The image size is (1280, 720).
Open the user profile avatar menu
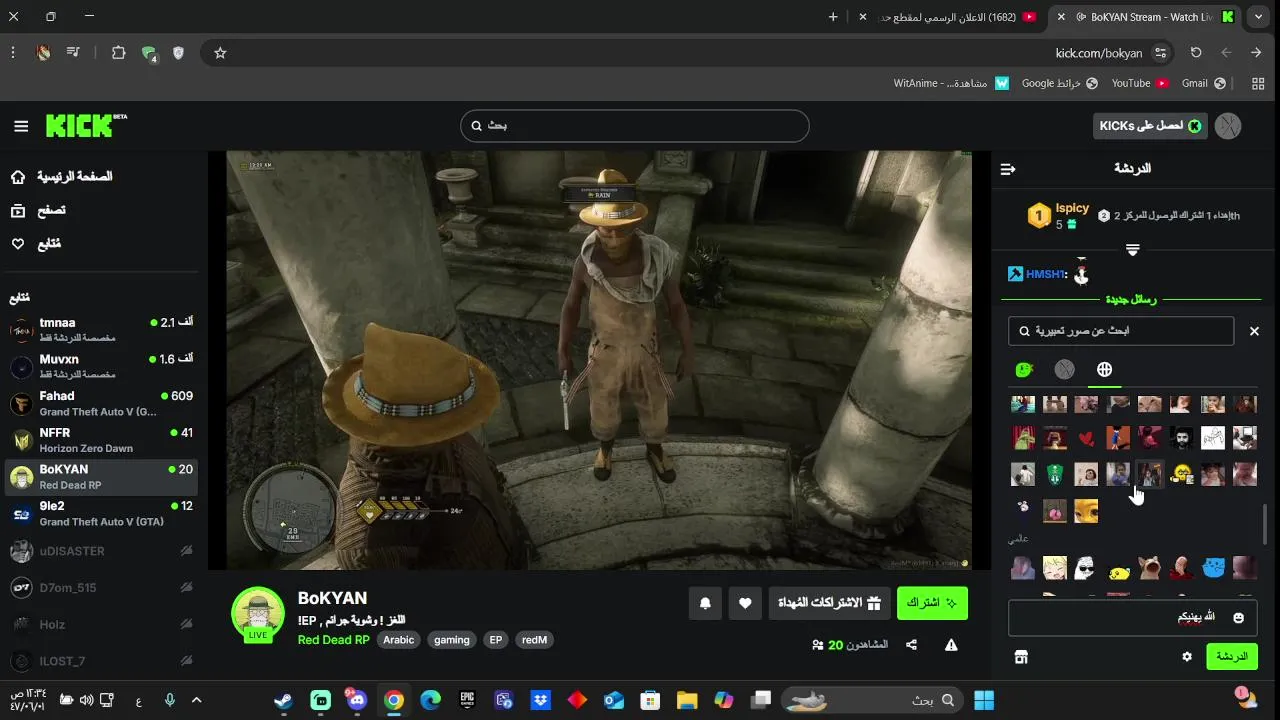pyautogui.click(x=1228, y=126)
